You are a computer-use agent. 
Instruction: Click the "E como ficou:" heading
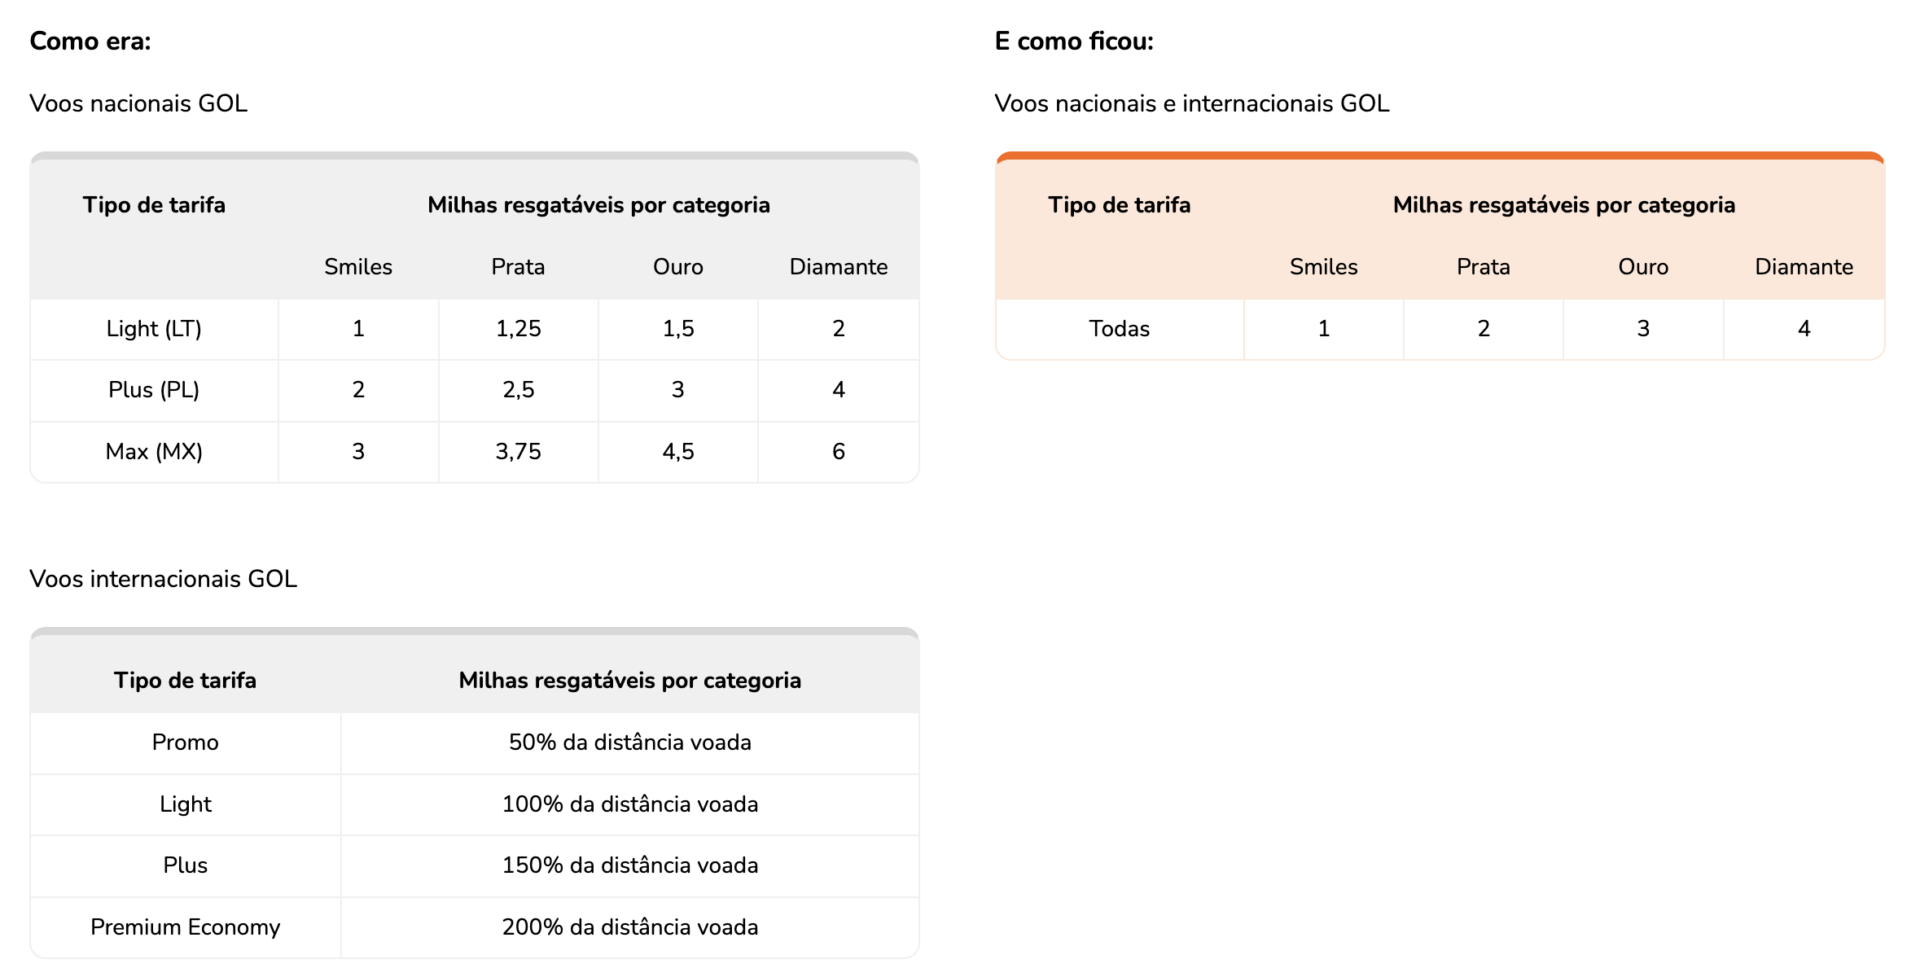pyautogui.click(x=1073, y=41)
